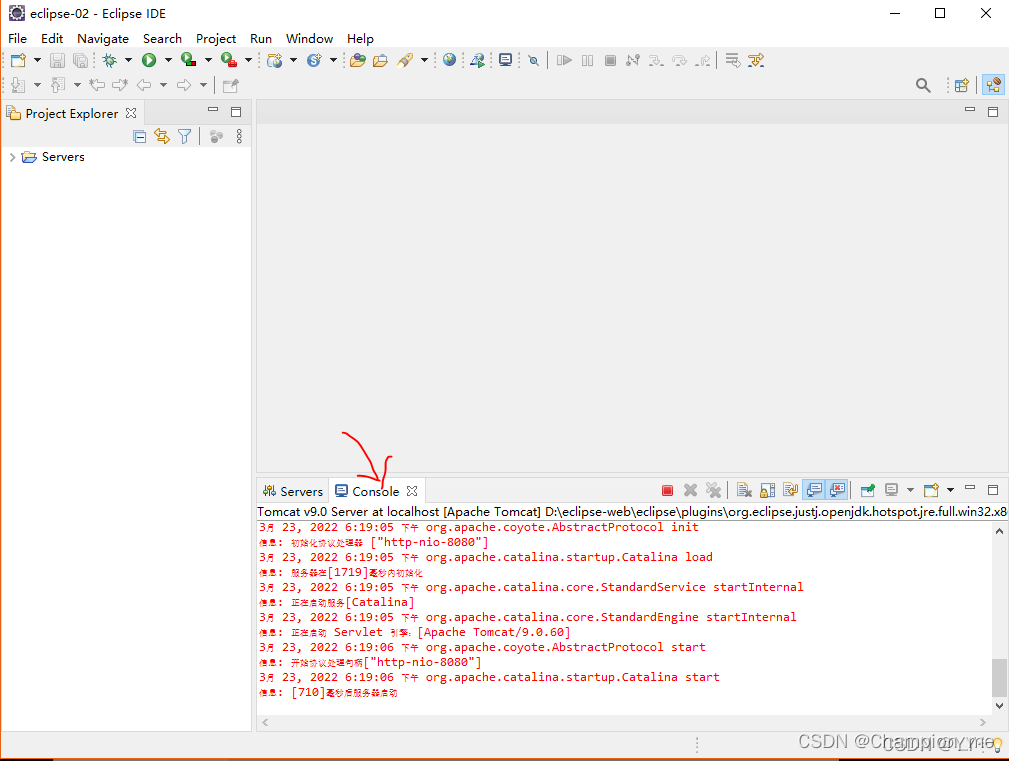Click the Save toolbar icon
Image resolution: width=1009 pixels, height=761 pixels.
pos(57,60)
